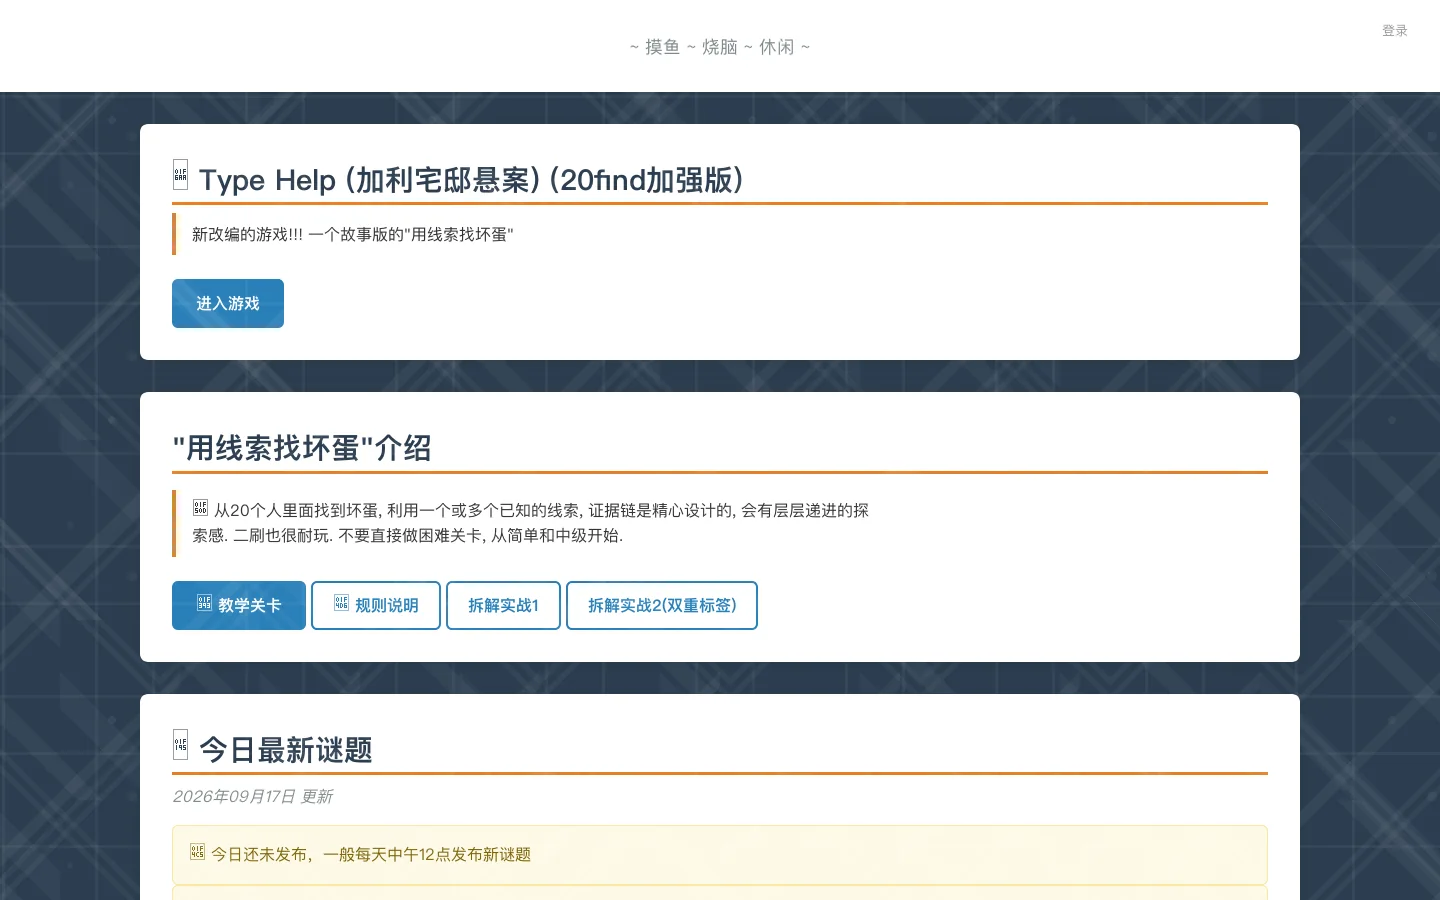Click the icon in 今日还未发布 notice
The image size is (1440, 900).
197,852
